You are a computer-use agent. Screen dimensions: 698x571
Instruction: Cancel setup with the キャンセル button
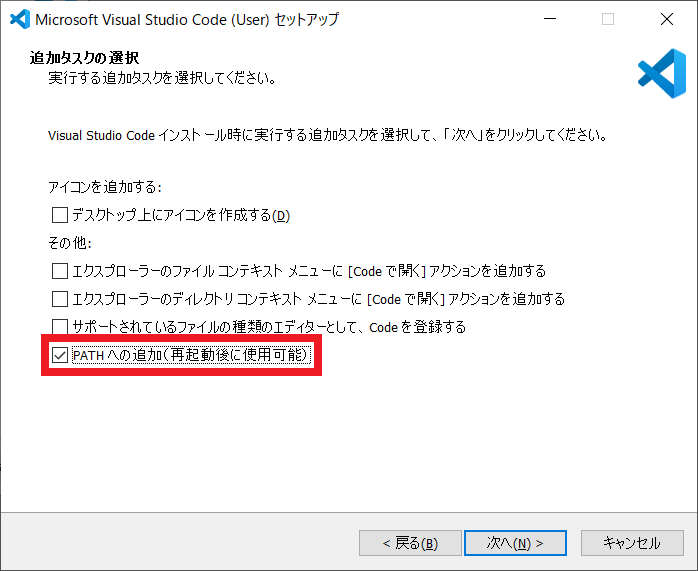[632, 543]
